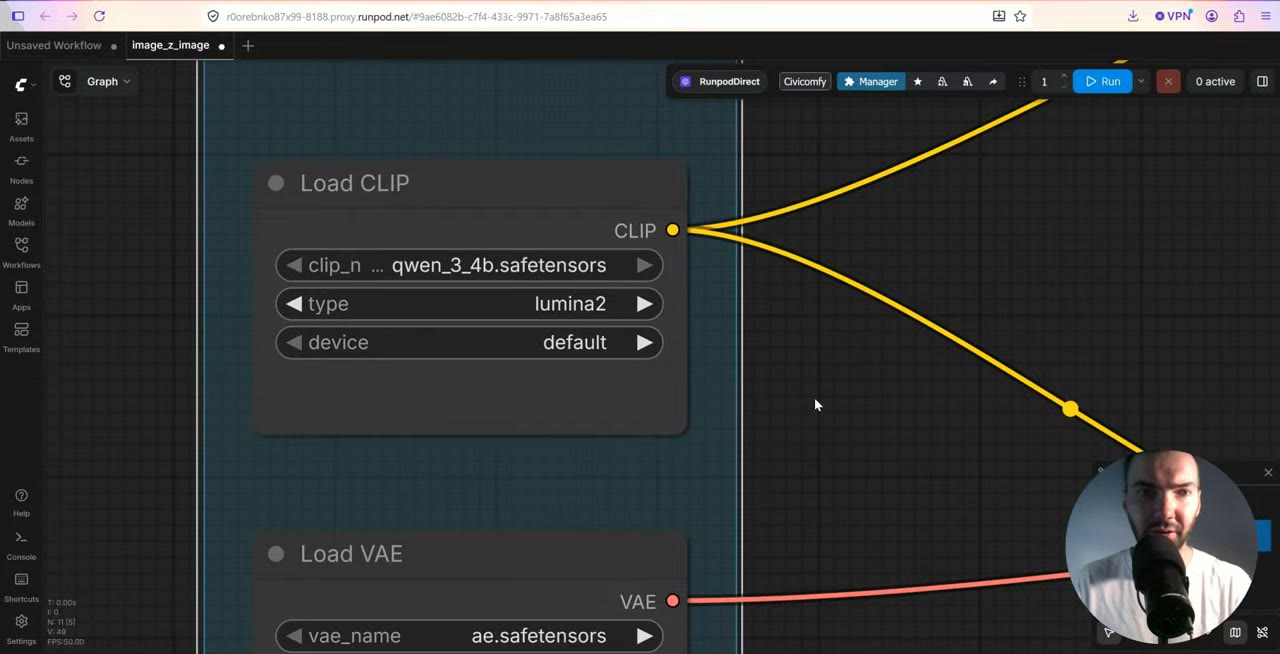Go back in browser history
1280x654 pixels.
[x=45, y=16]
